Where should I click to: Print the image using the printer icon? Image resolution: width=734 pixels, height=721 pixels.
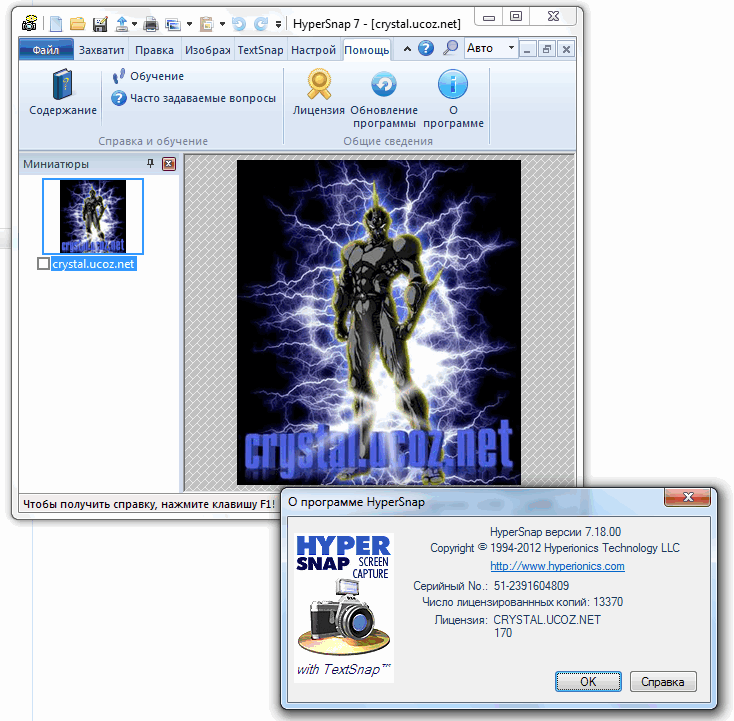151,23
